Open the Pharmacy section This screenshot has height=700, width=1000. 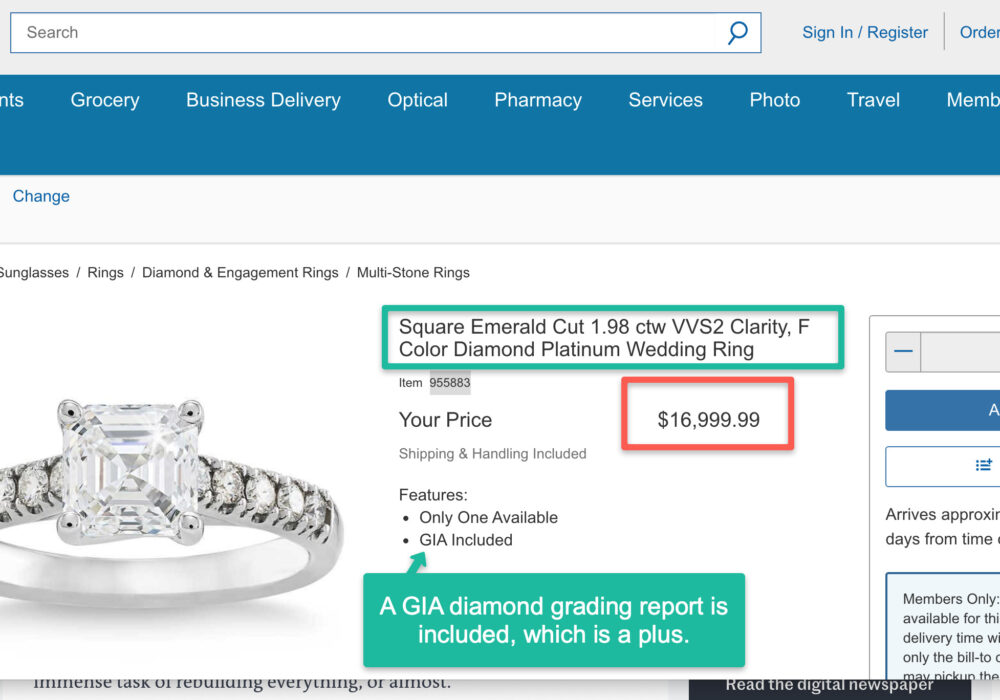(x=538, y=100)
